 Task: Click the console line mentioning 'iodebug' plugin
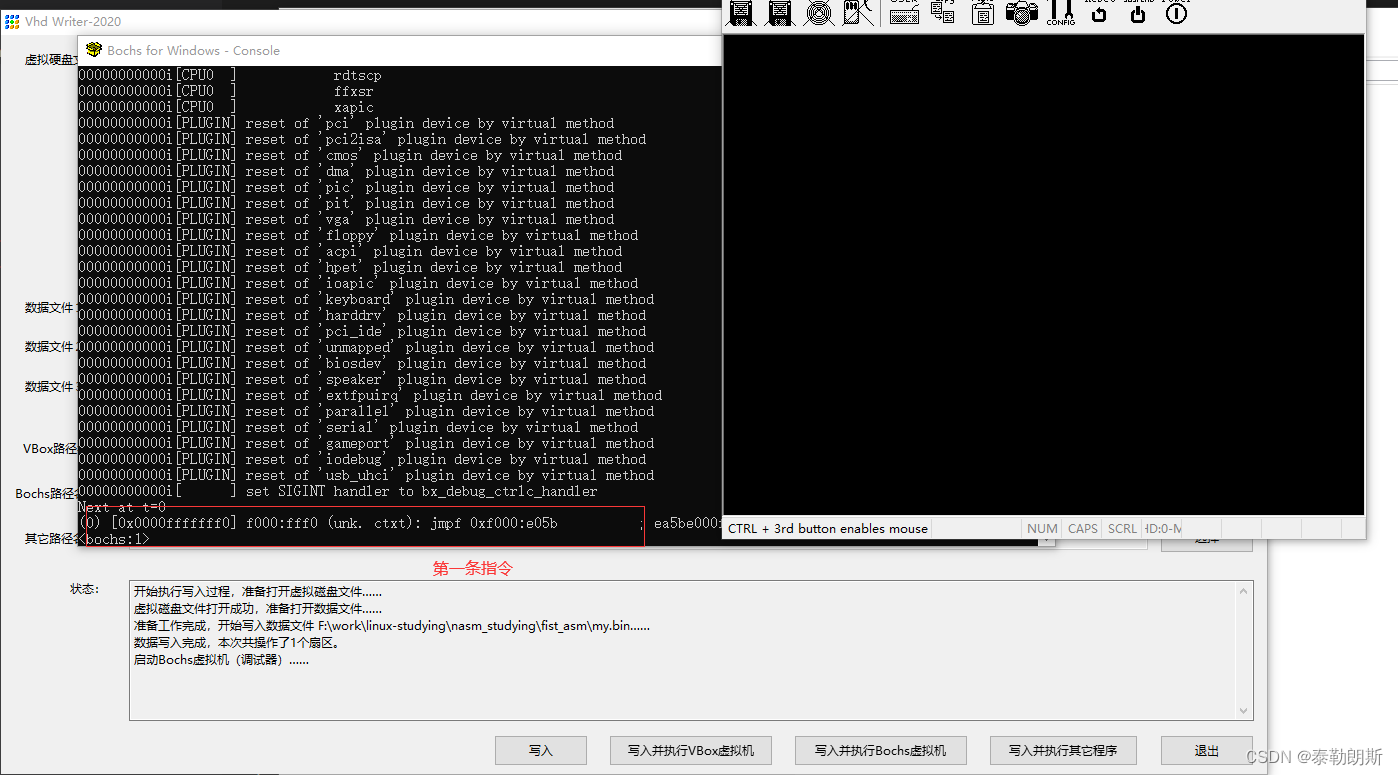pos(362,459)
